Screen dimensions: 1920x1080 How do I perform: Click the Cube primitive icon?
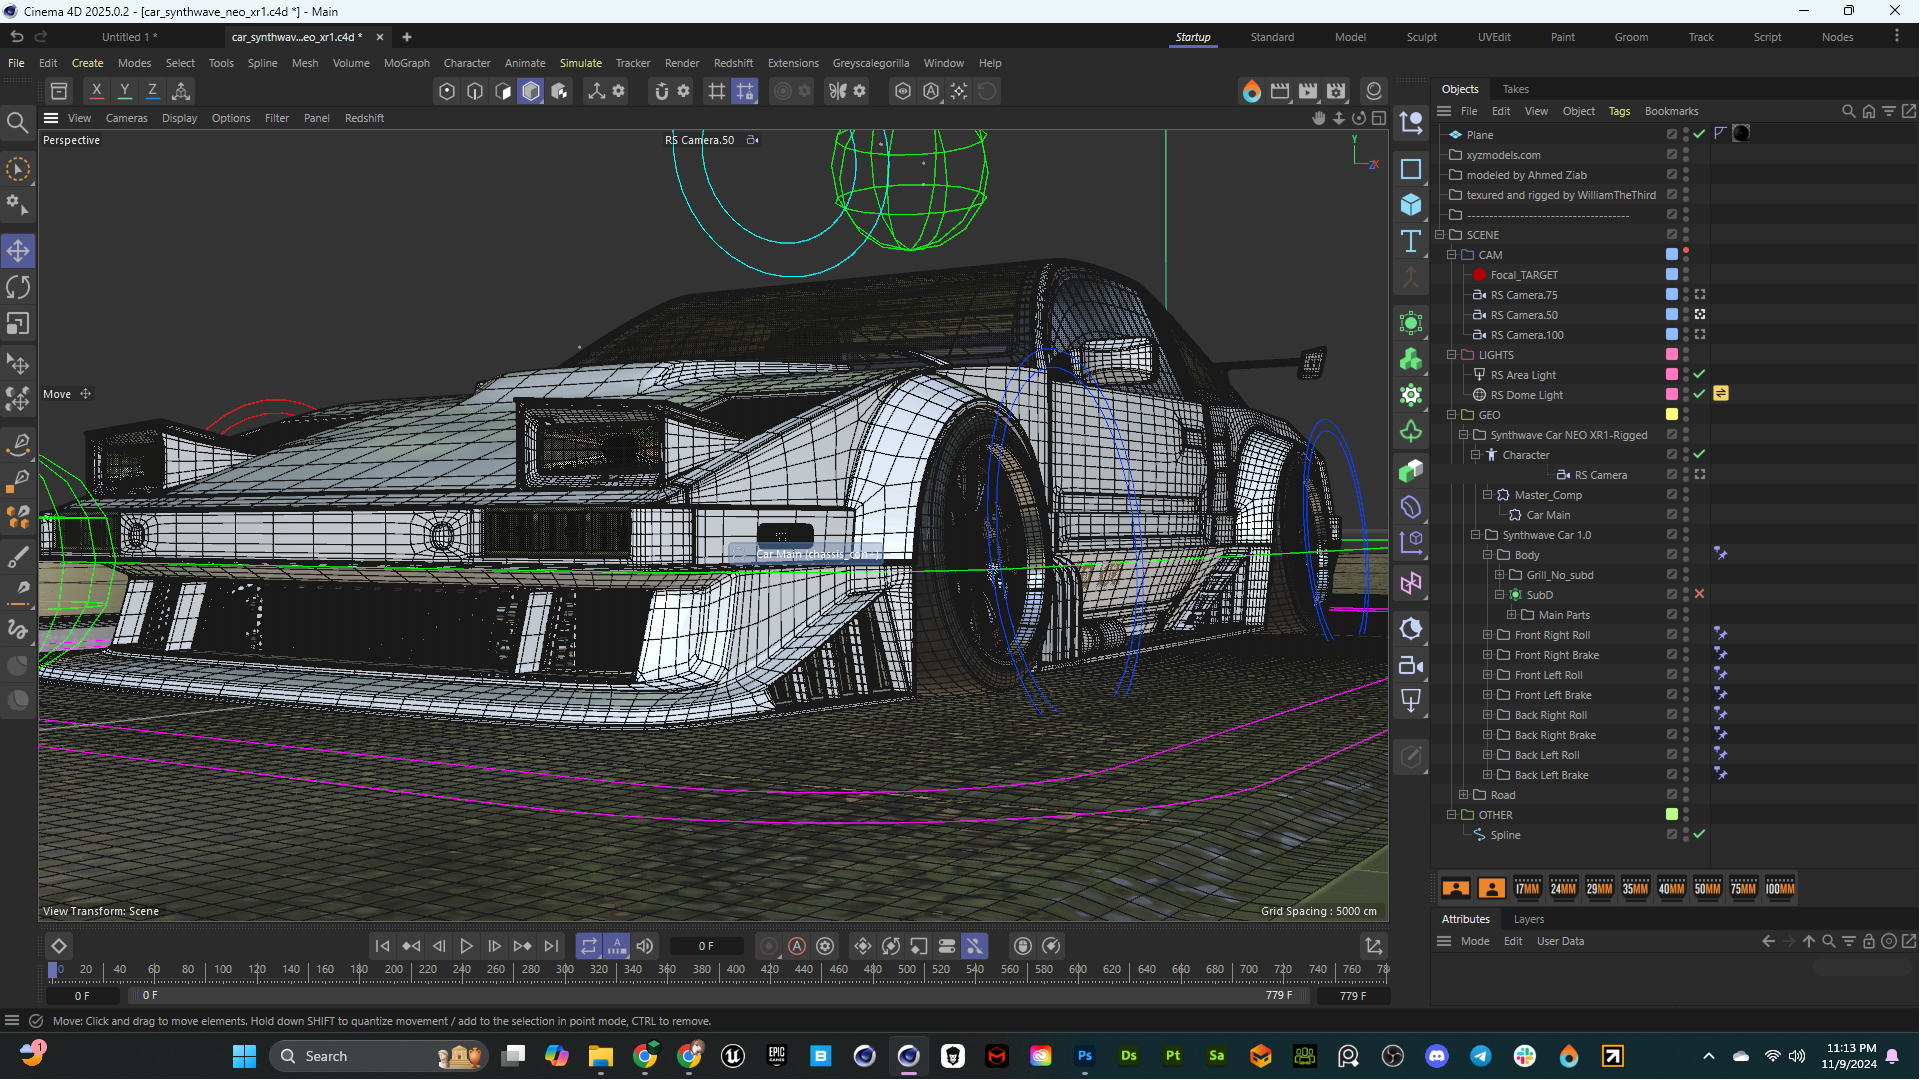(1411, 205)
